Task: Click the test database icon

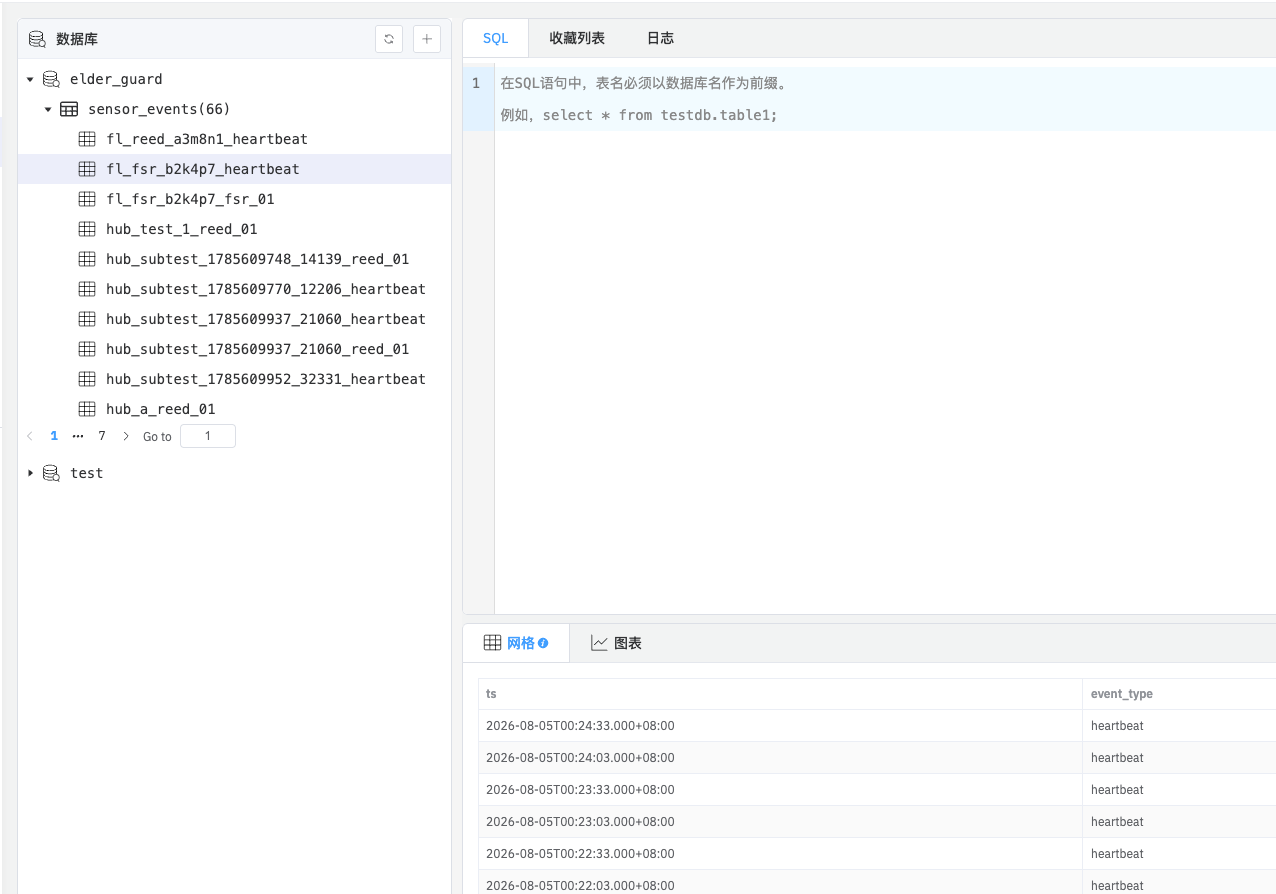Action: (51, 473)
